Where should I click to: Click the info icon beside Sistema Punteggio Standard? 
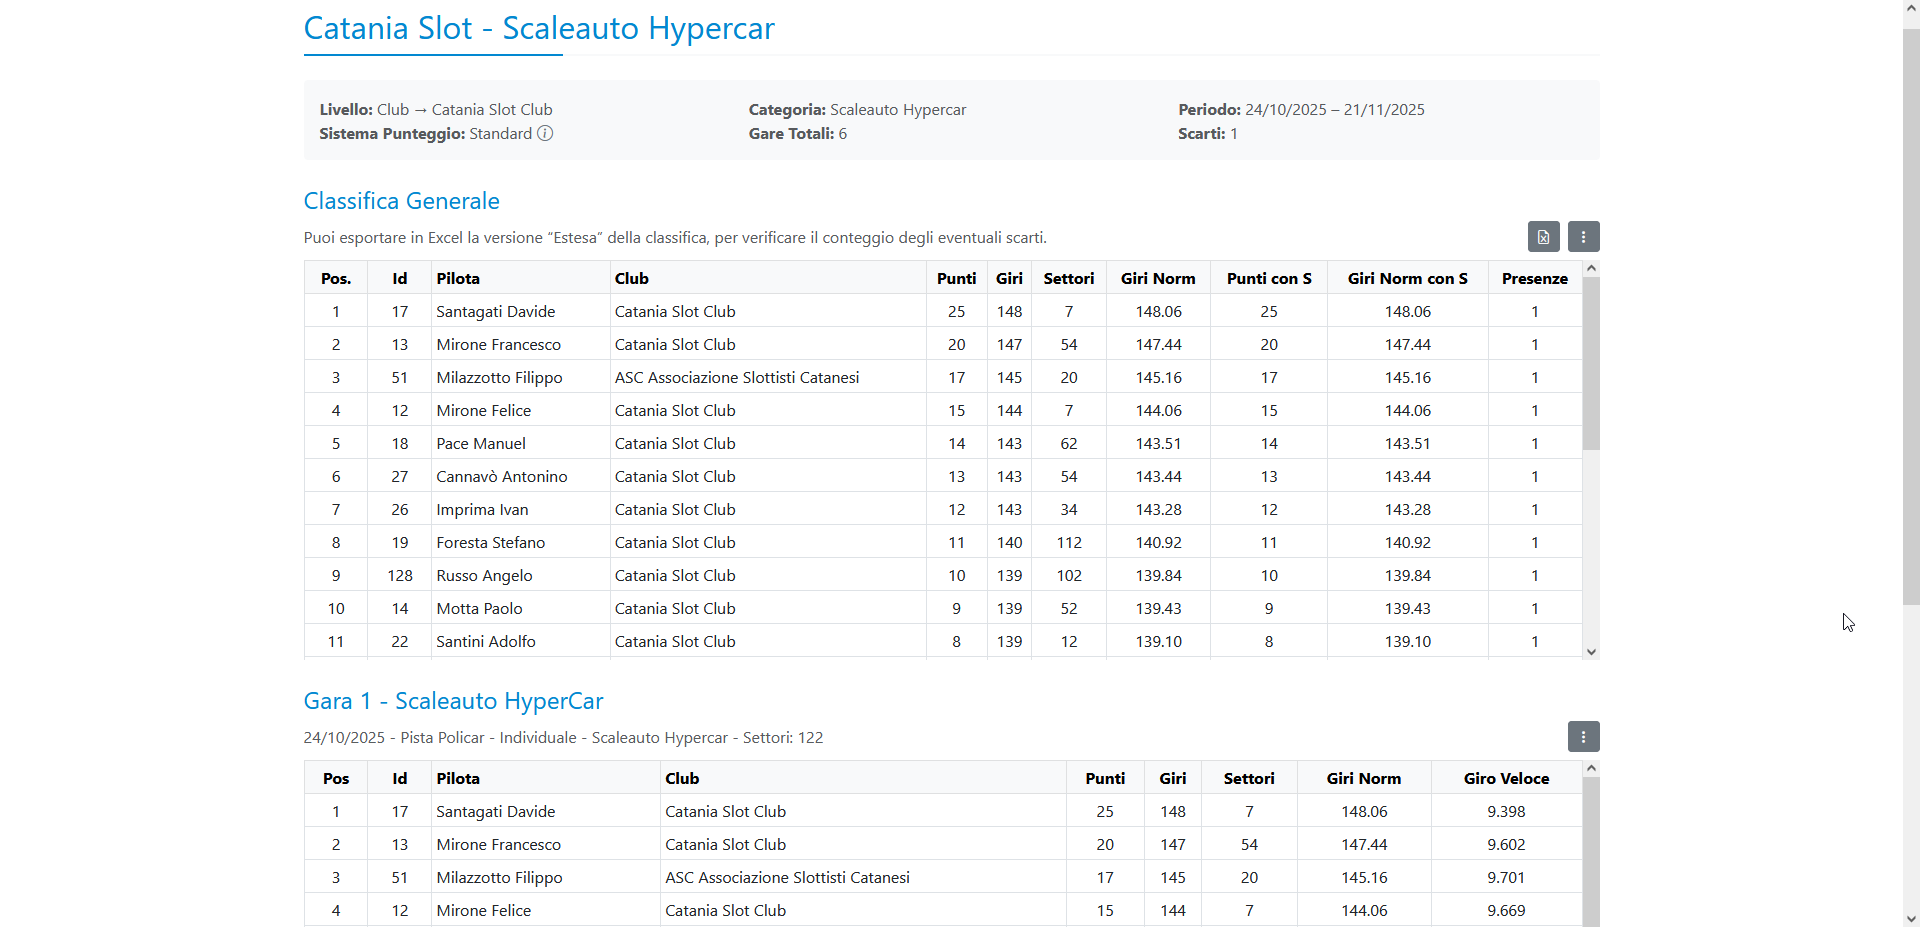[545, 134]
